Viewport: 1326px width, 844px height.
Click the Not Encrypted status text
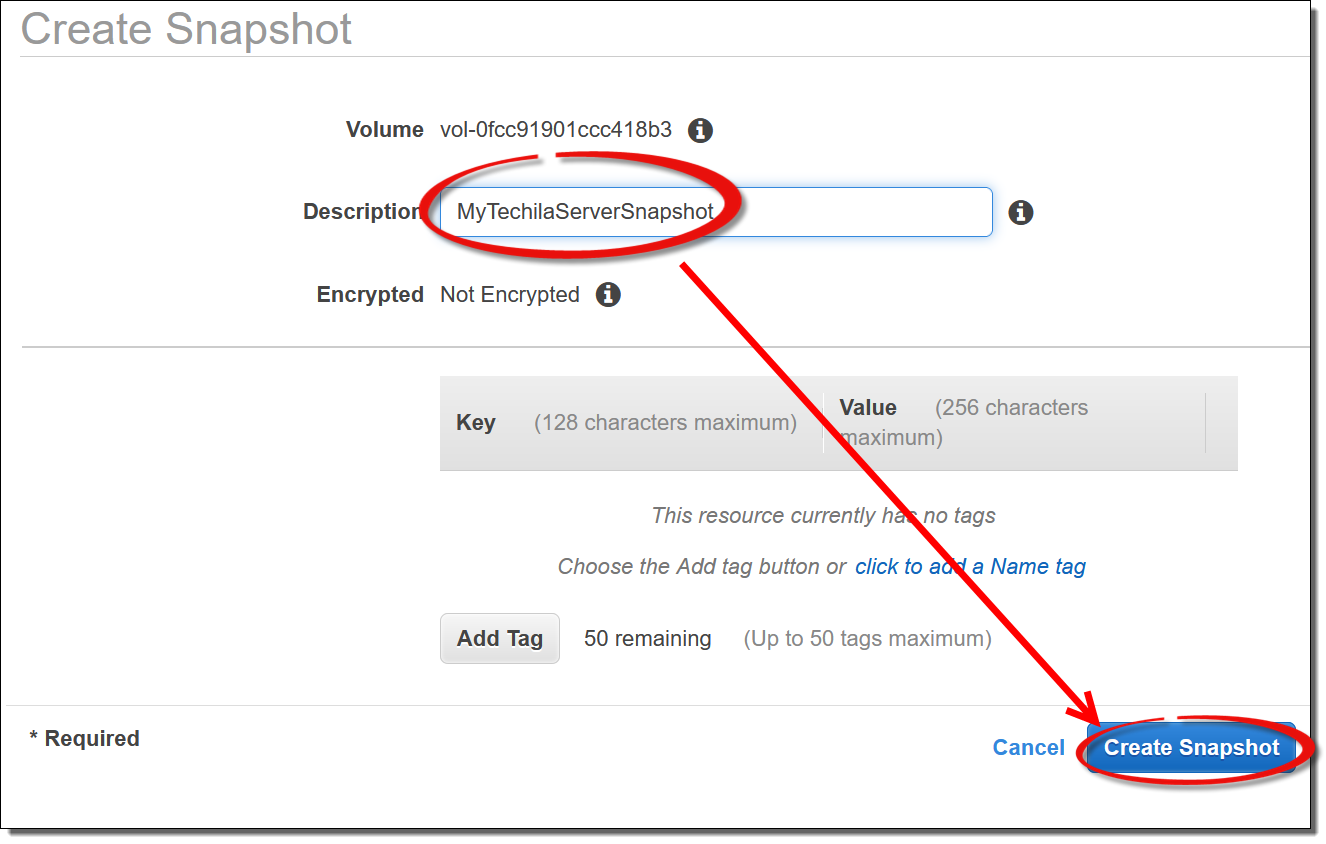(x=510, y=295)
